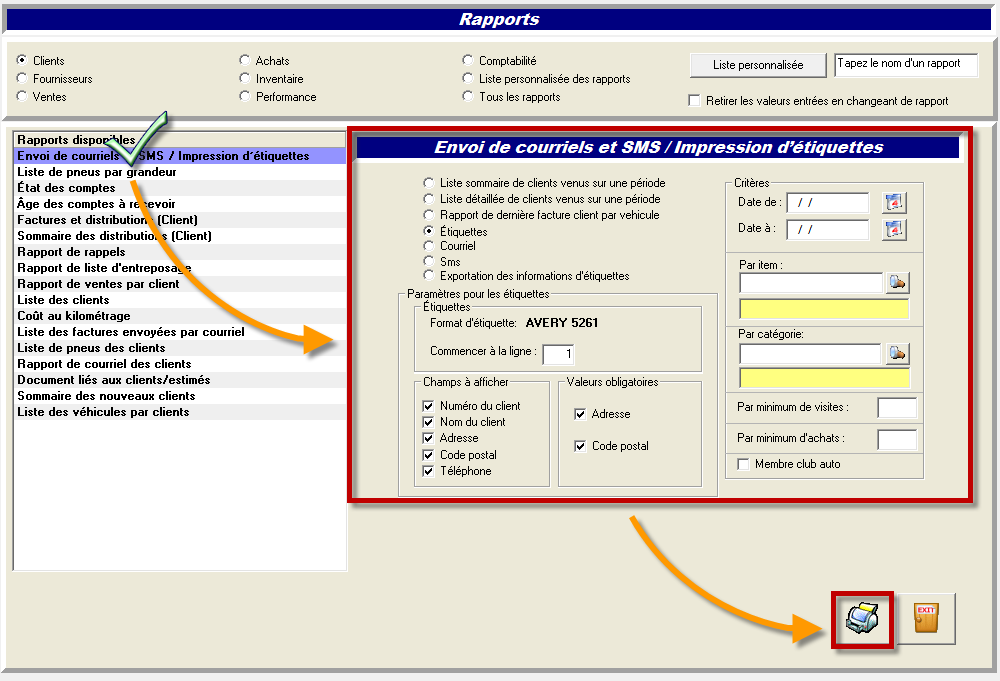
Task: Choose Rapport de dernière facture client par vehicule
Action: 429,214
